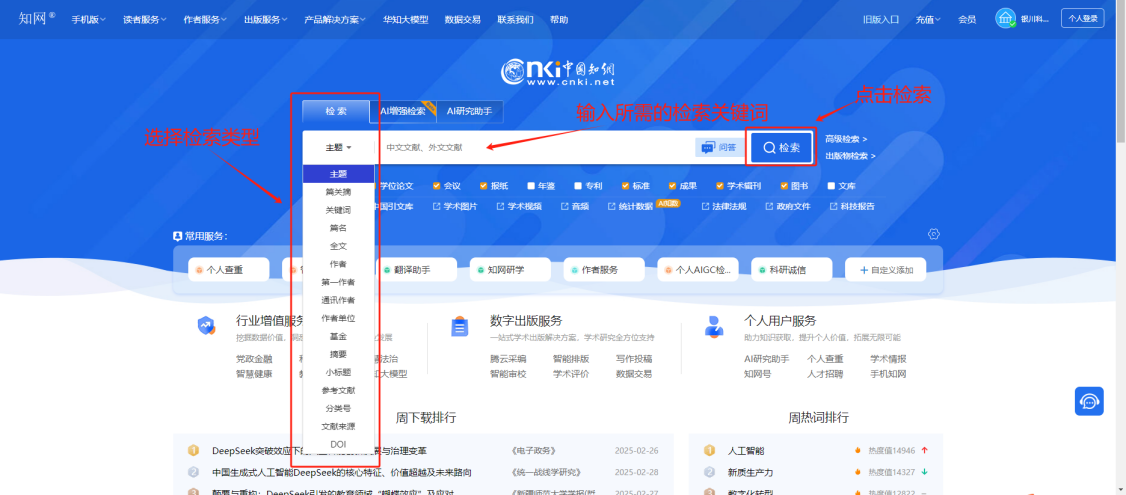Open the customer service headset icon
The width and height of the screenshot is (1126, 495).
coord(1089,401)
